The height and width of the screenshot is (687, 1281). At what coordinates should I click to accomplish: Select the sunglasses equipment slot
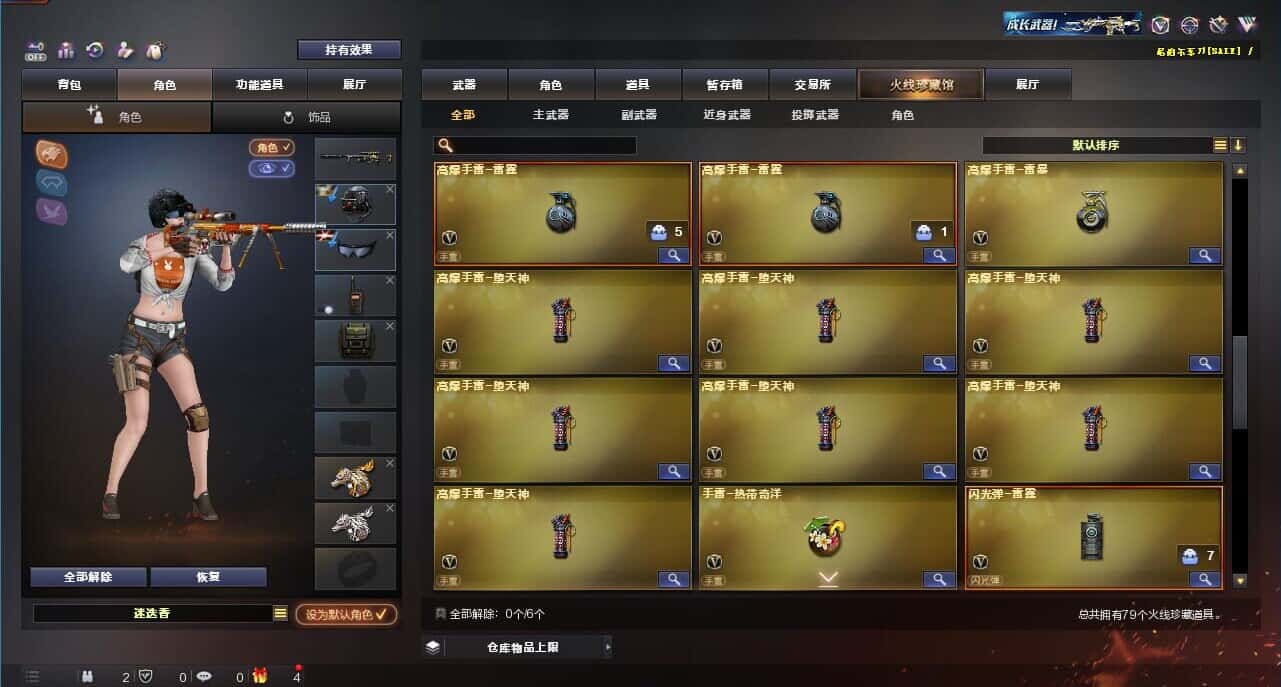pos(355,250)
